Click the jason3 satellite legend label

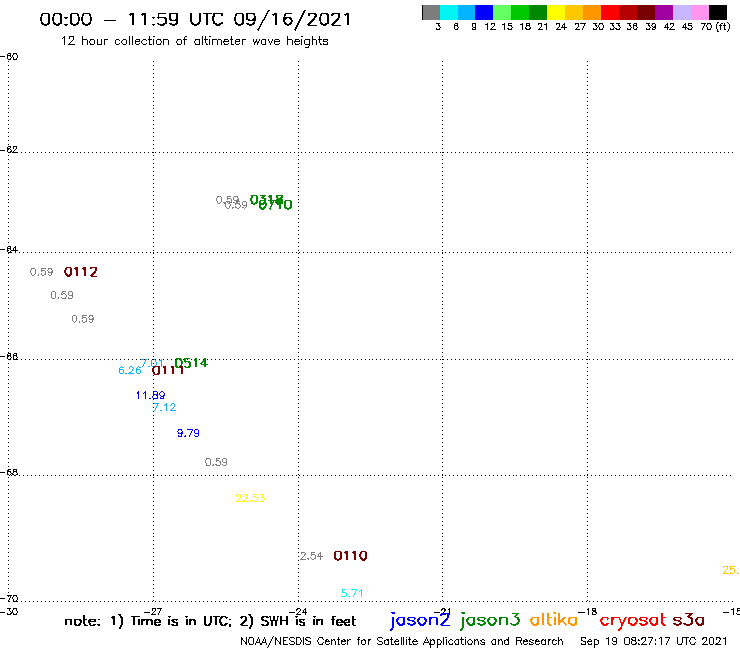click(490, 620)
